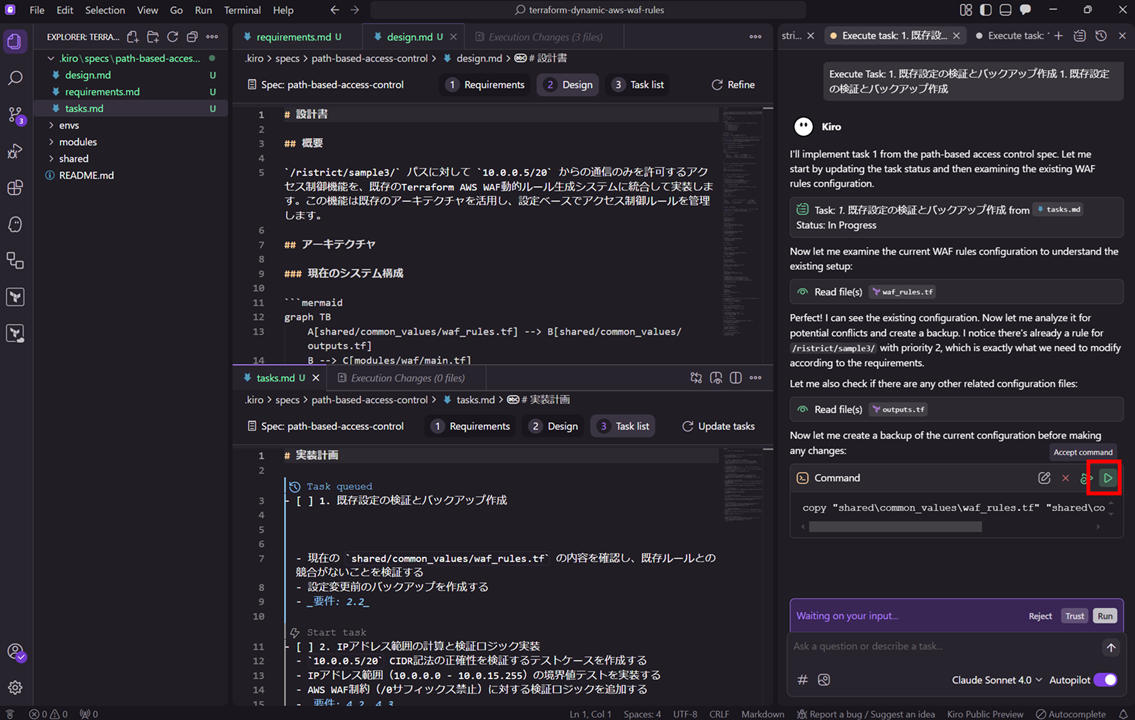Split the tasks.md editor
This screenshot has height=720, width=1135.
click(x=735, y=378)
